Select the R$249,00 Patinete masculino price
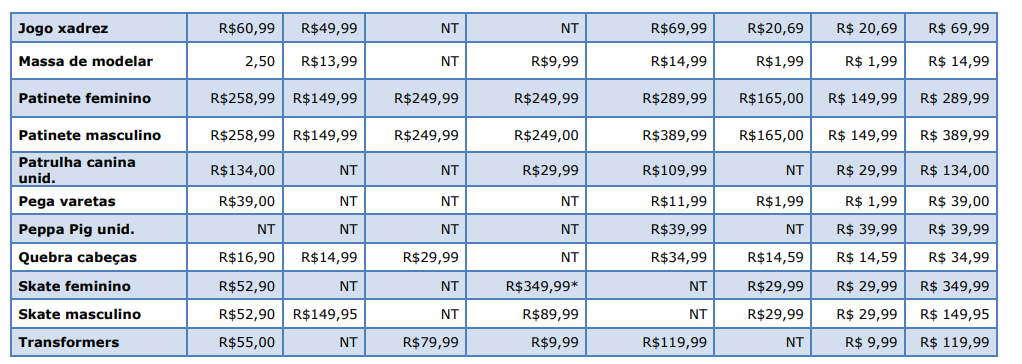The image size is (1022, 364). (526, 136)
